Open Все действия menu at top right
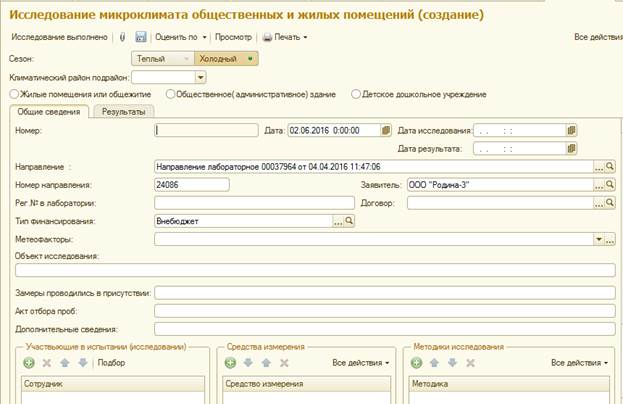The width and height of the screenshot is (623, 404). 597,37
